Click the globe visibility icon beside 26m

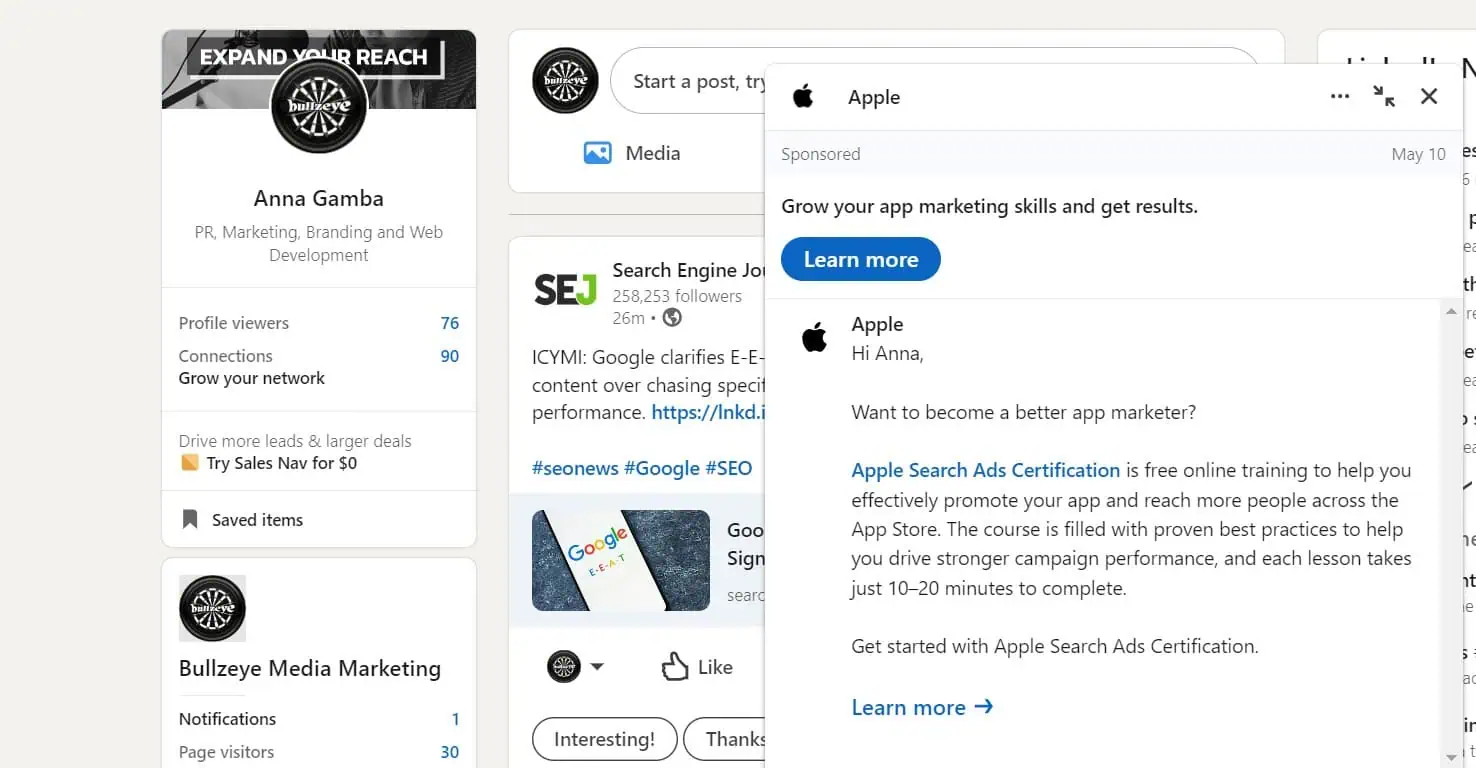[x=673, y=317]
